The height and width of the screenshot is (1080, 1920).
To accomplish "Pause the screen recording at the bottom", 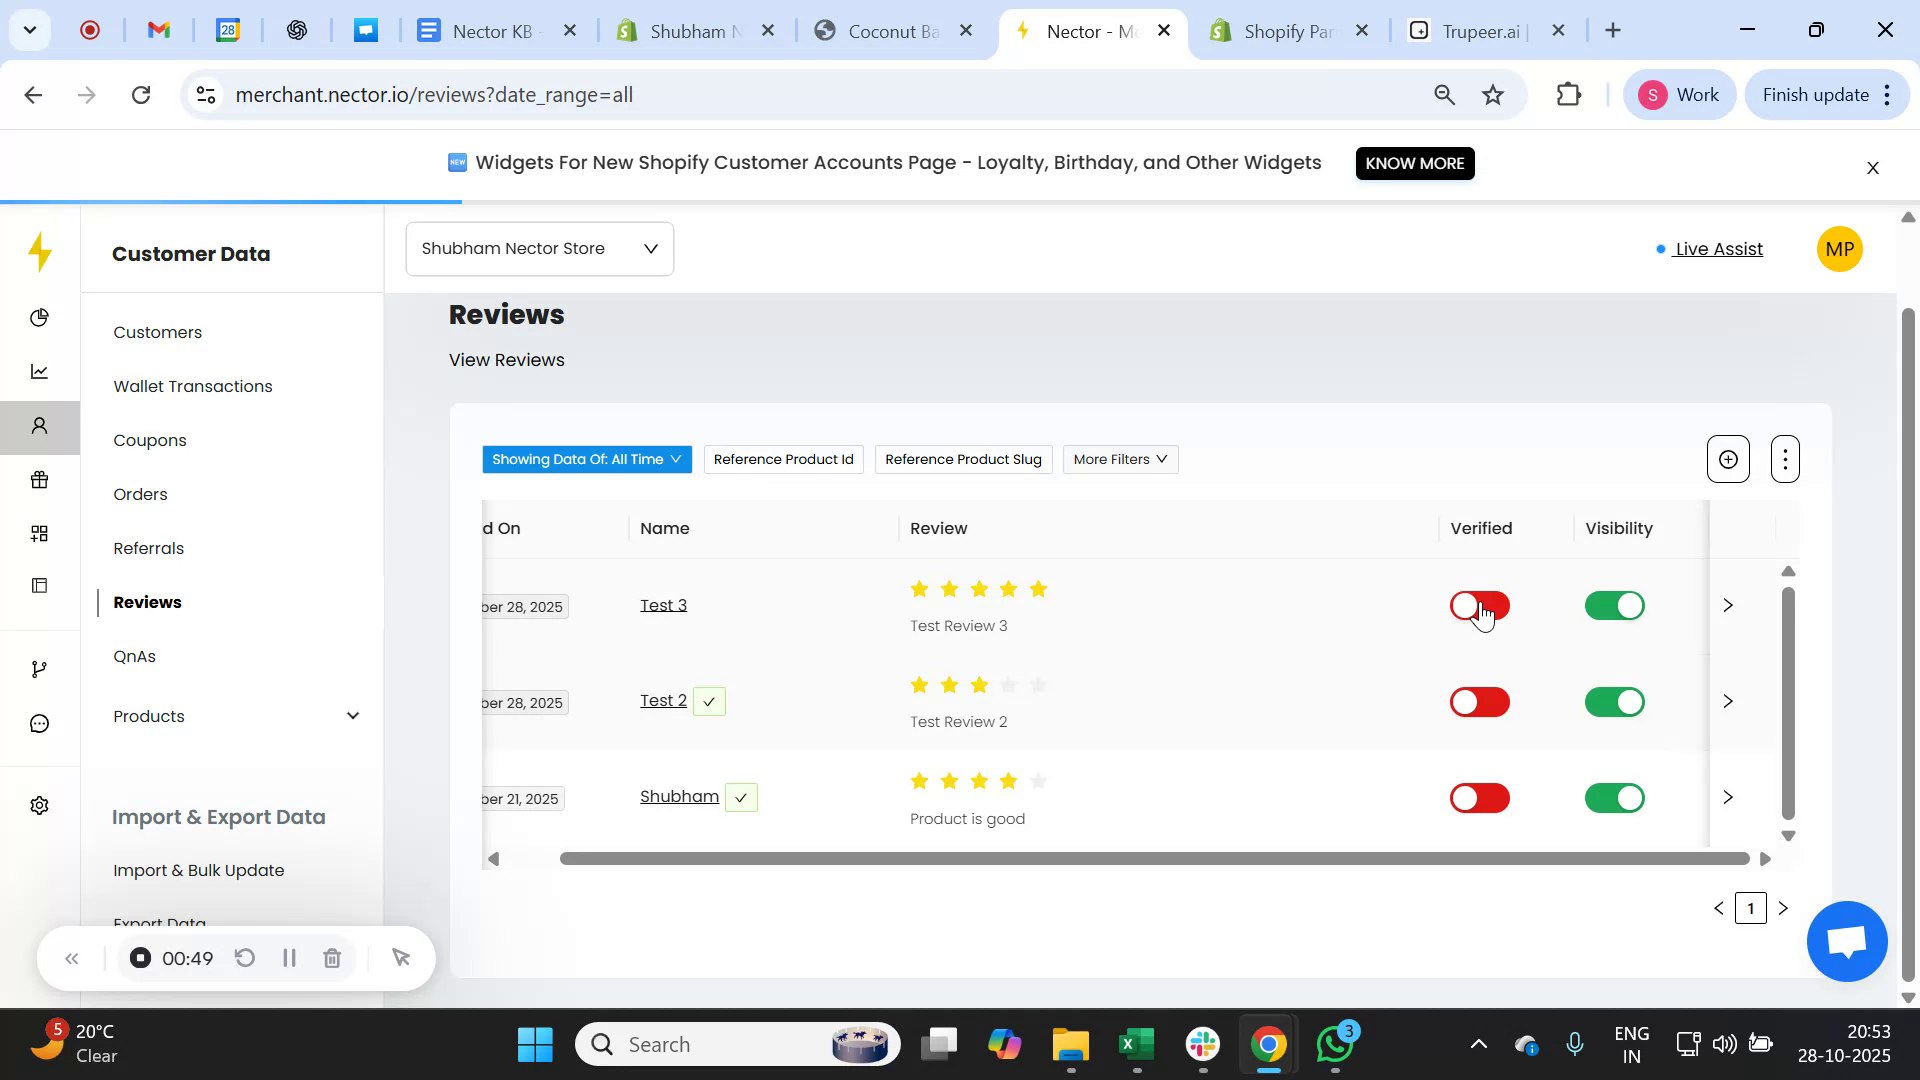I will [289, 957].
